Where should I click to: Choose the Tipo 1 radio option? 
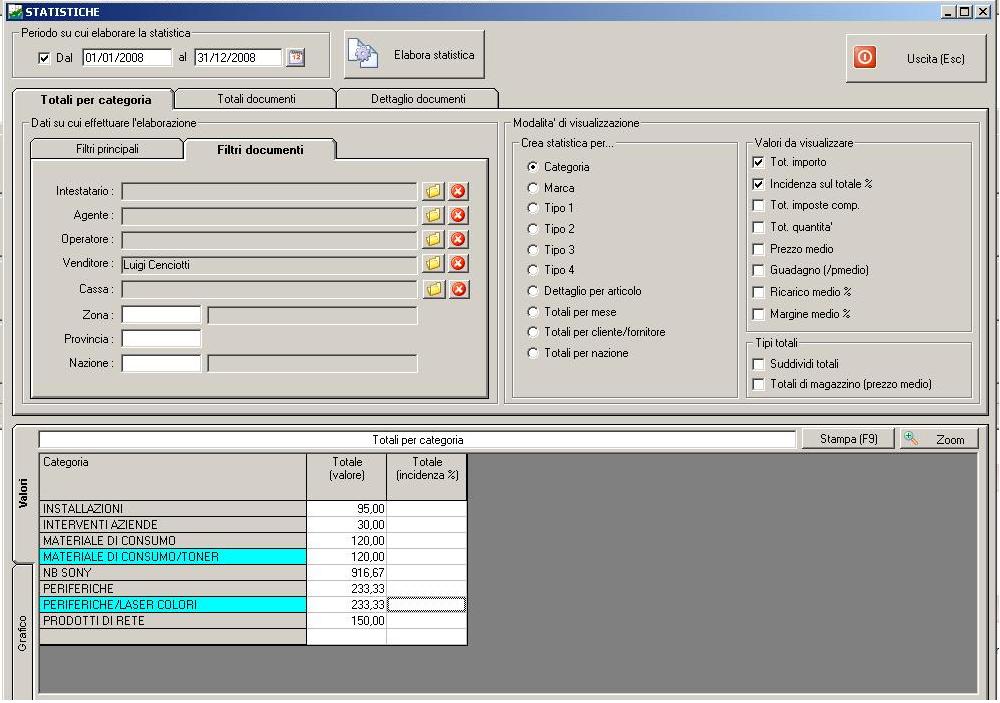(x=533, y=208)
